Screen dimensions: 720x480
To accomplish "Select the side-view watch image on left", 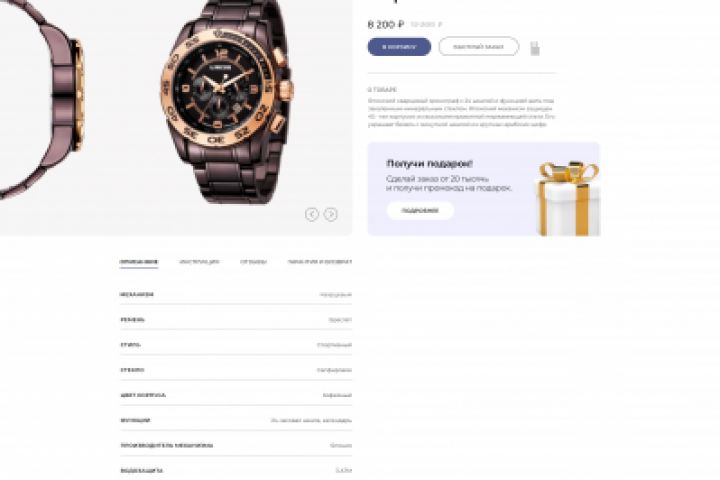I will tap(41, 99).
